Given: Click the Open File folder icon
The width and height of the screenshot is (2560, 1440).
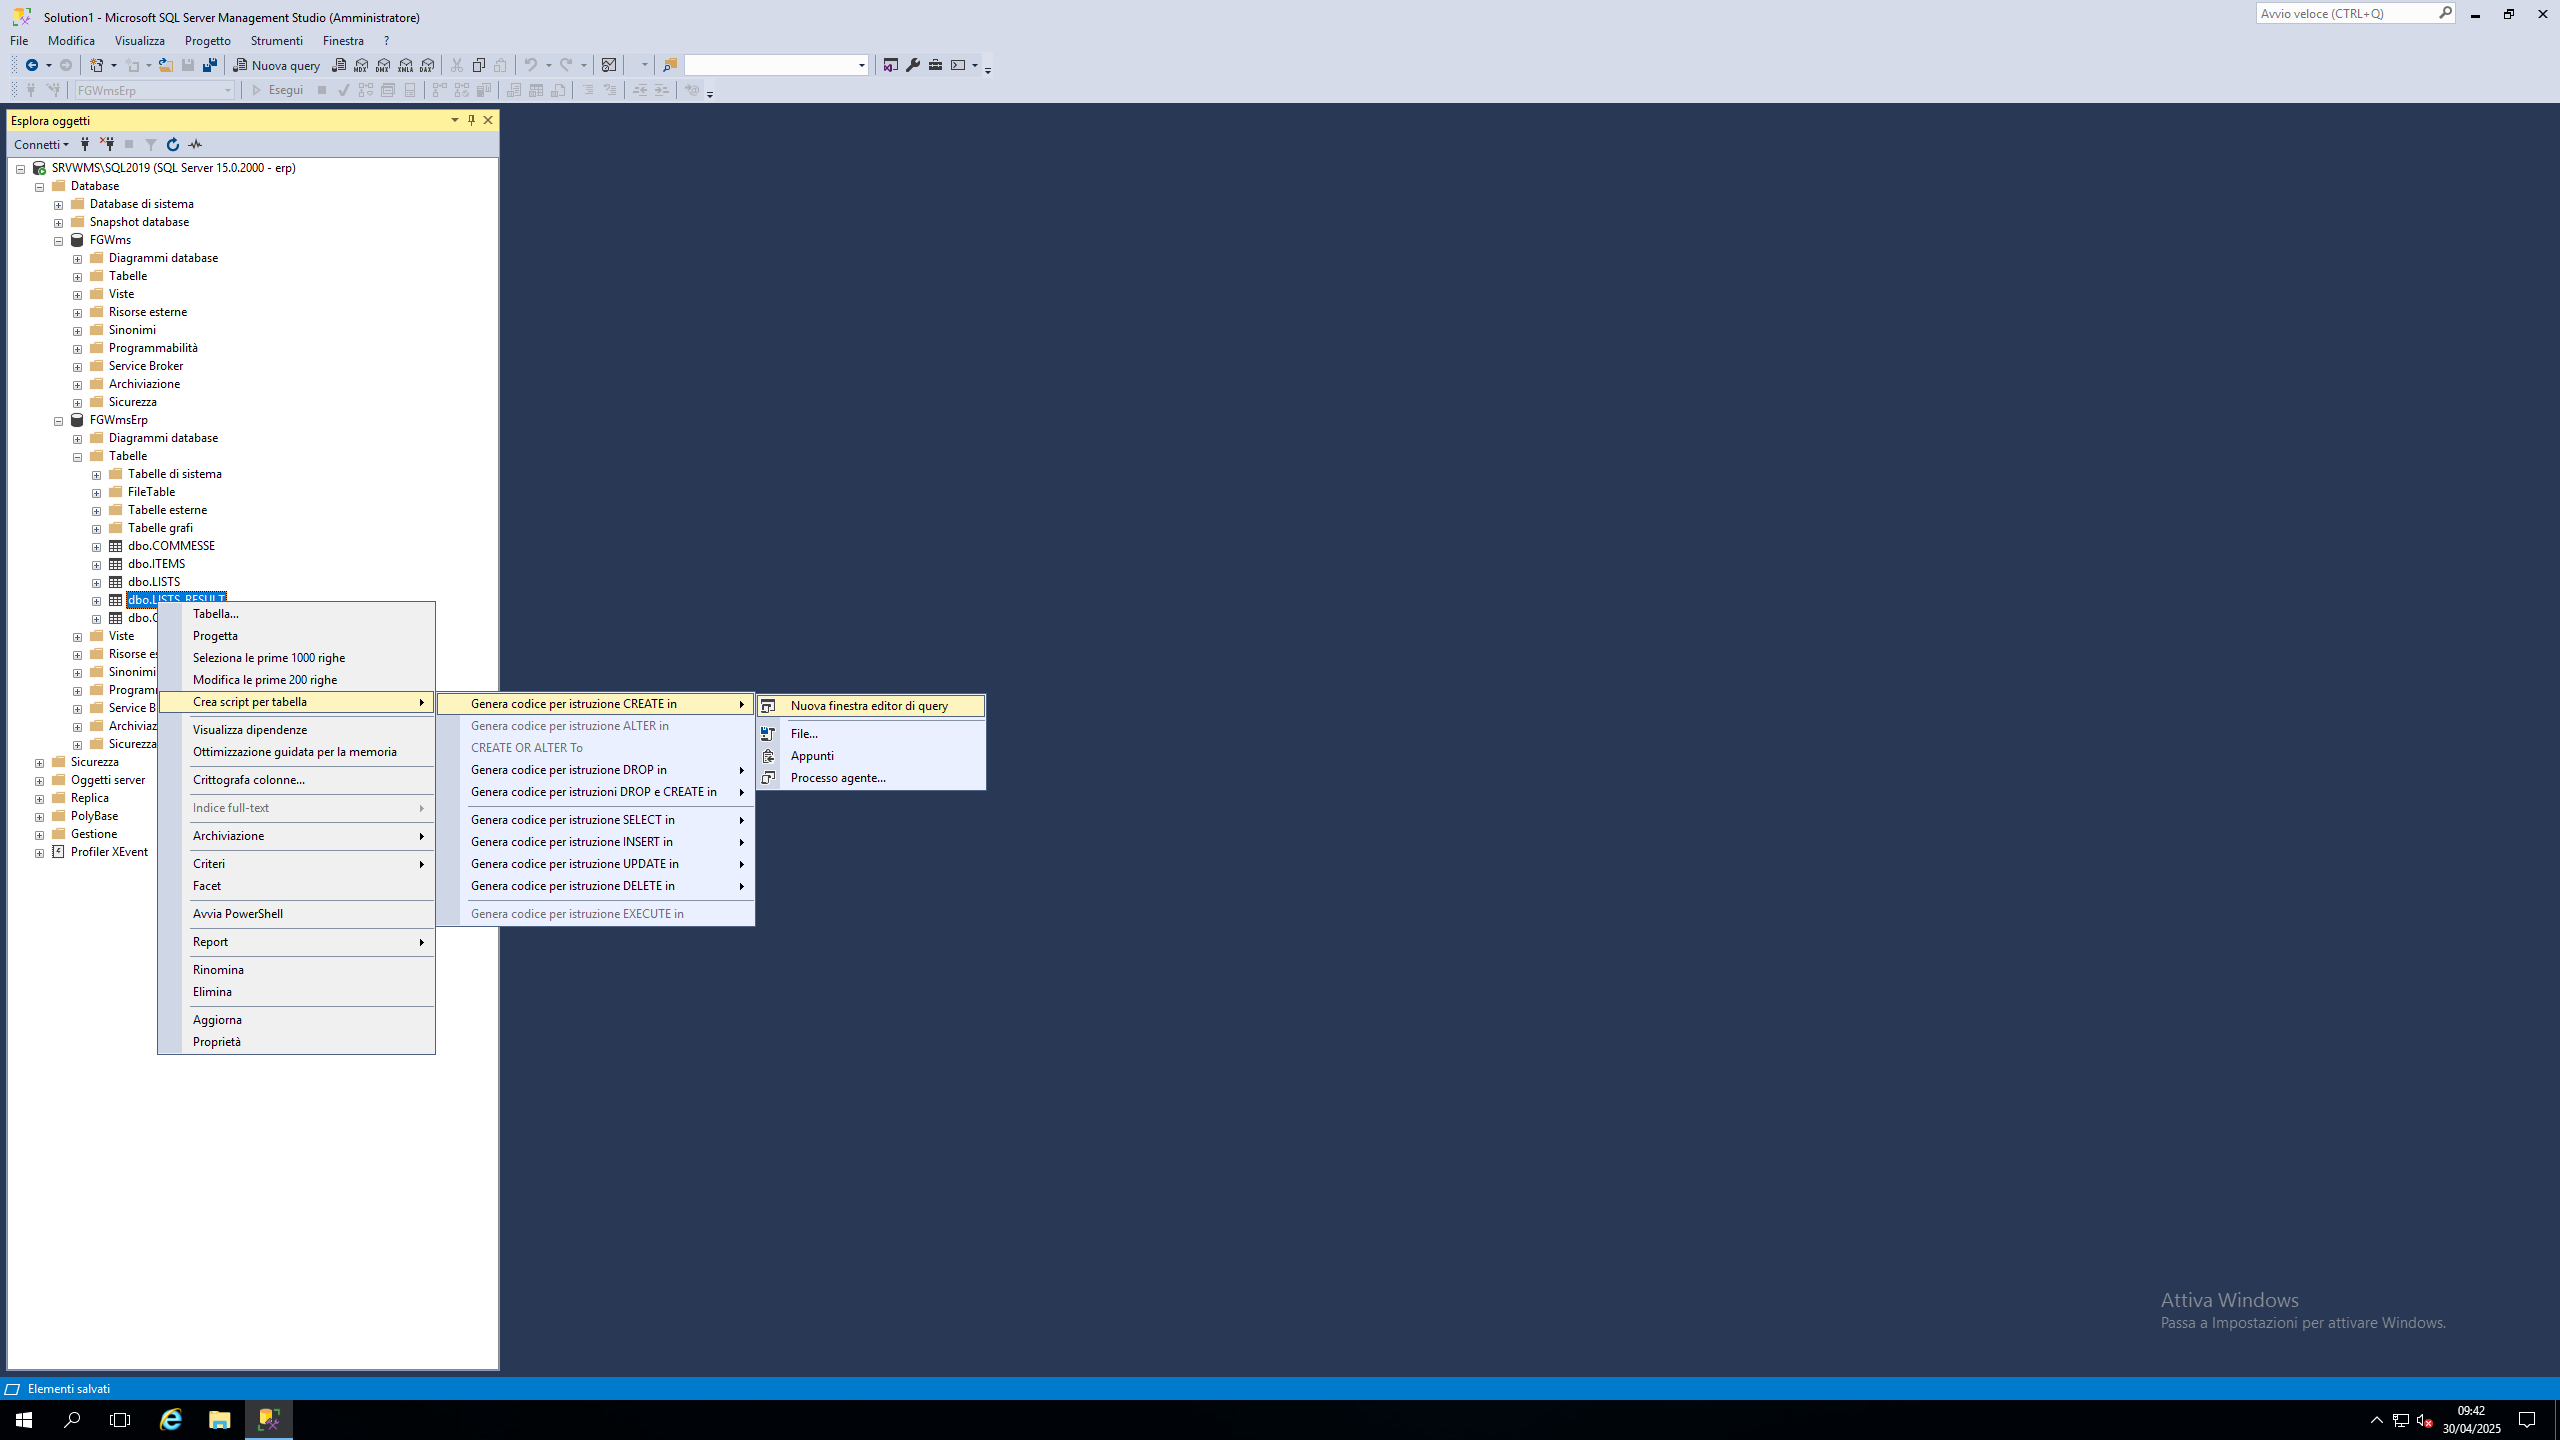Looking at the screenshot, I should [166, 65].
